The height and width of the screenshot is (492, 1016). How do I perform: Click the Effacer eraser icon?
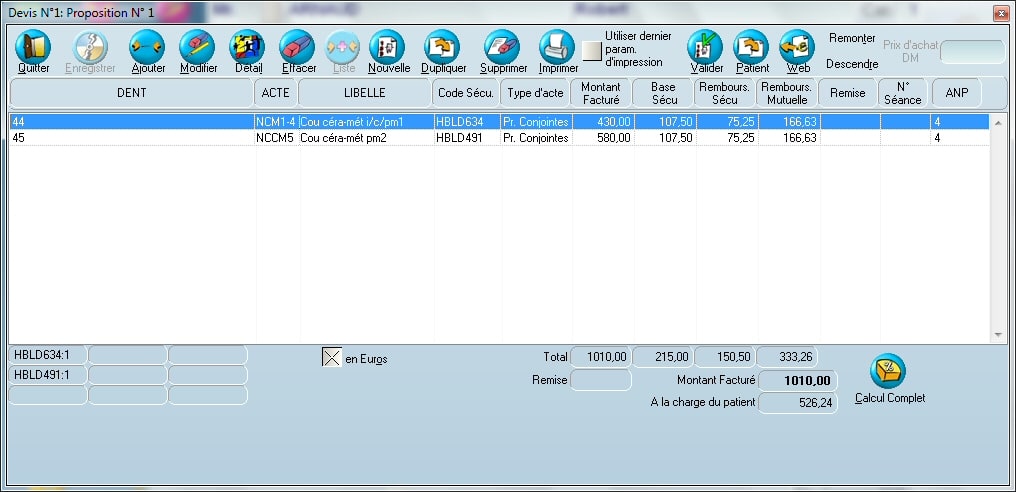[x=298, y=48]
